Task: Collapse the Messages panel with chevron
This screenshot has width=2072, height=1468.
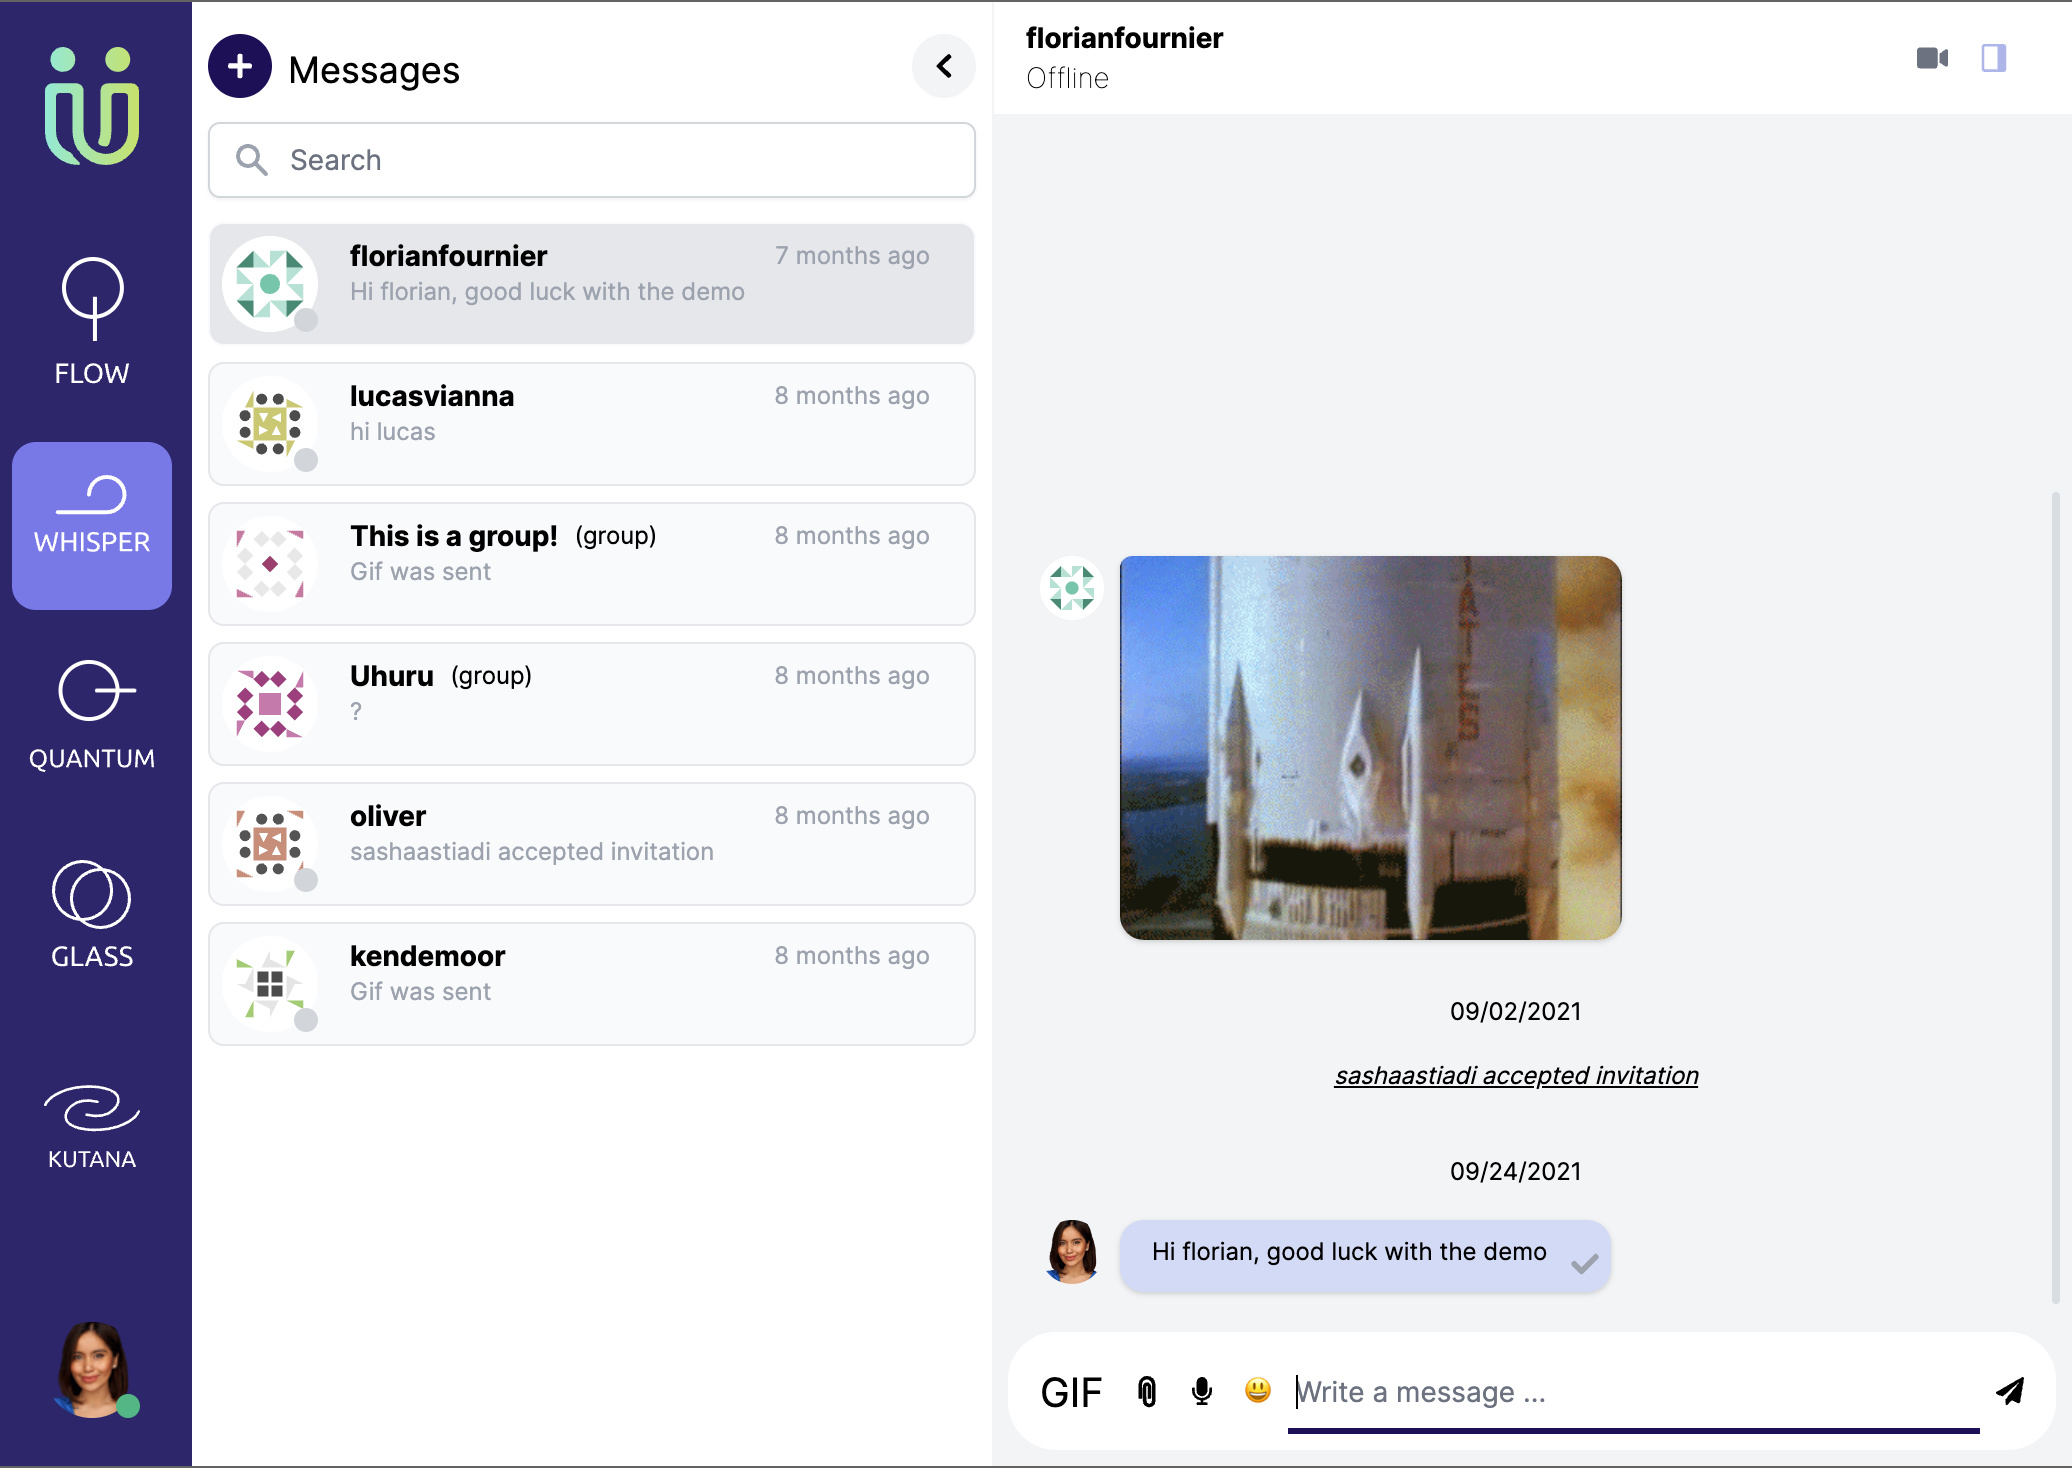Action: click(x=943, y=66)
